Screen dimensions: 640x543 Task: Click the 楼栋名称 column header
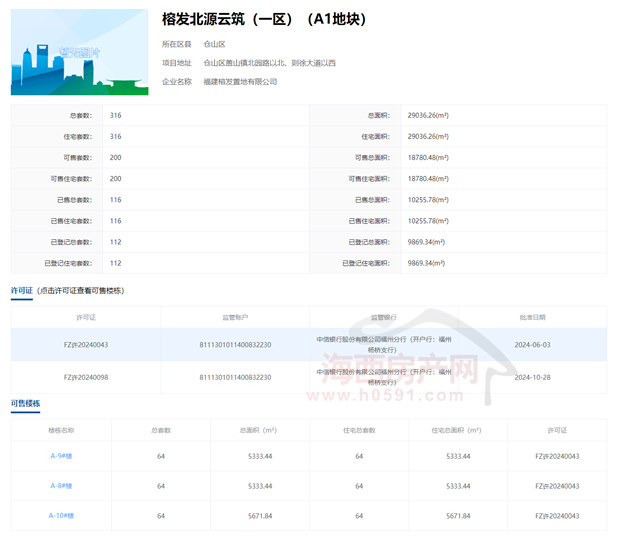[x=61, y=430]
